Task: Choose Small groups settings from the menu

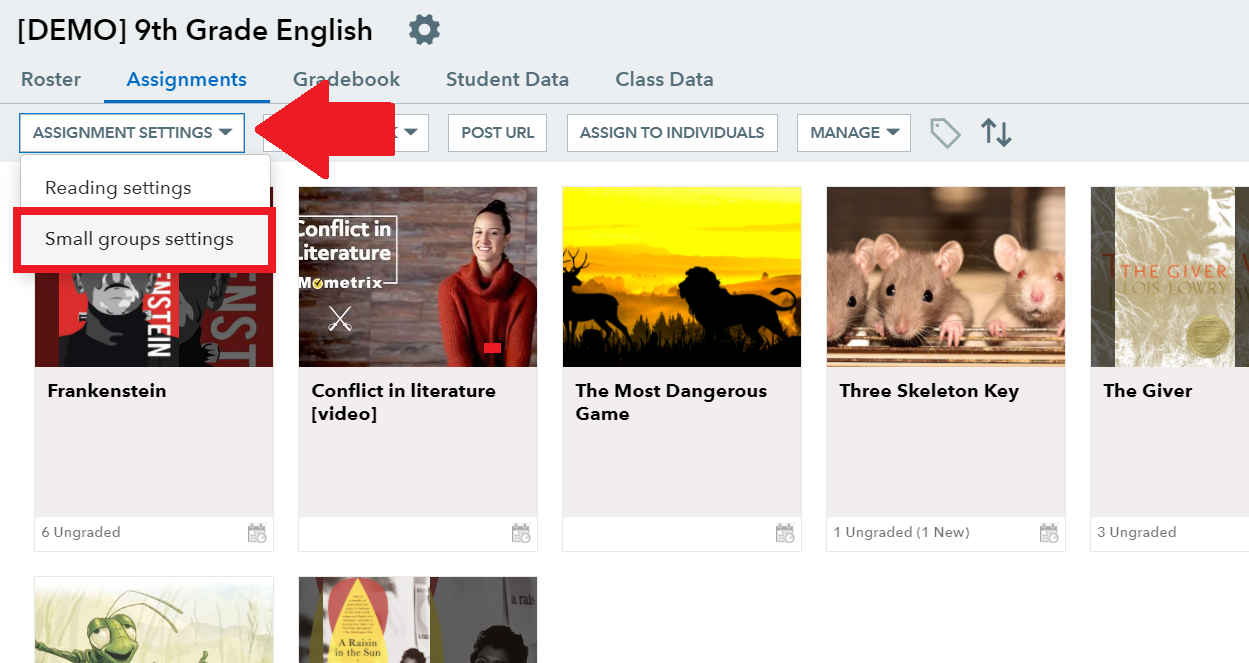Action: (x=139, y=239)
